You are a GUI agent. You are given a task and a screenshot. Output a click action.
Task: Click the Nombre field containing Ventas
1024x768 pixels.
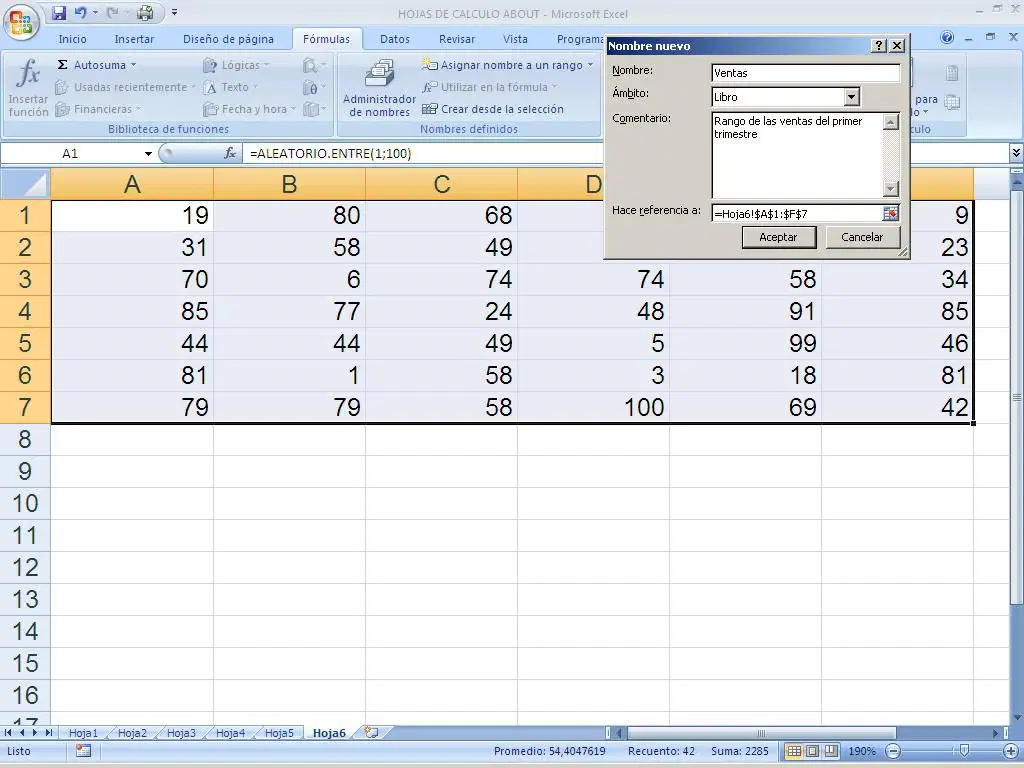pos(806,72)
